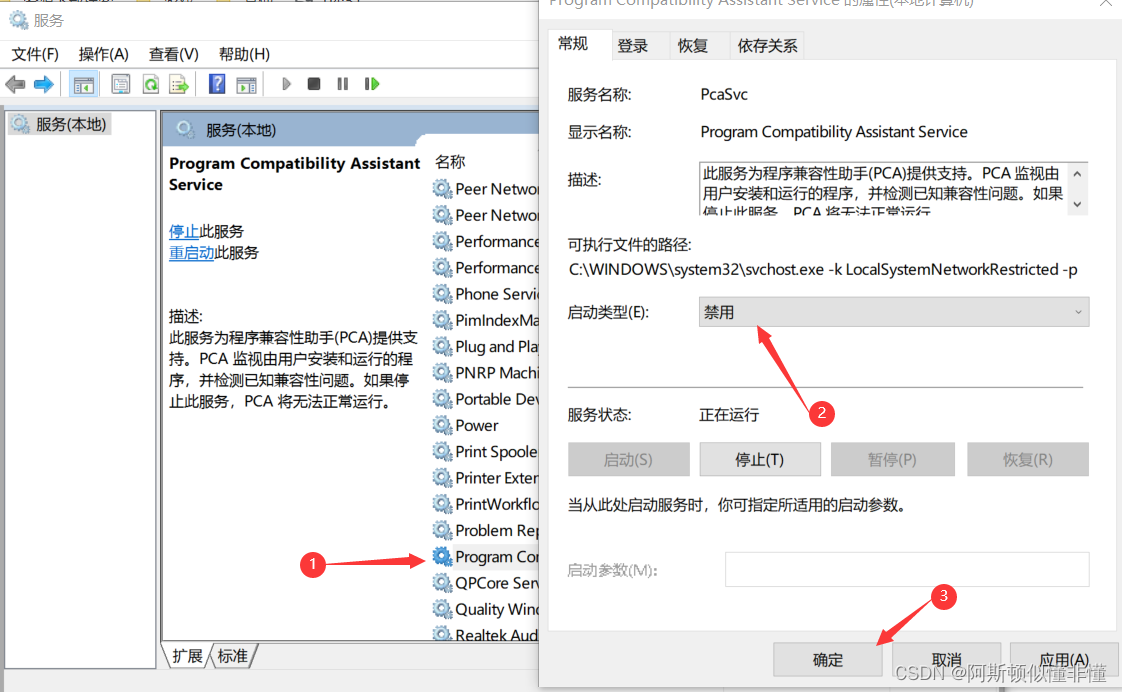Viewport: 1122px width, 692px height.
Task: Click the 启动参数(M) input field
Action: [x=907, y=570]
